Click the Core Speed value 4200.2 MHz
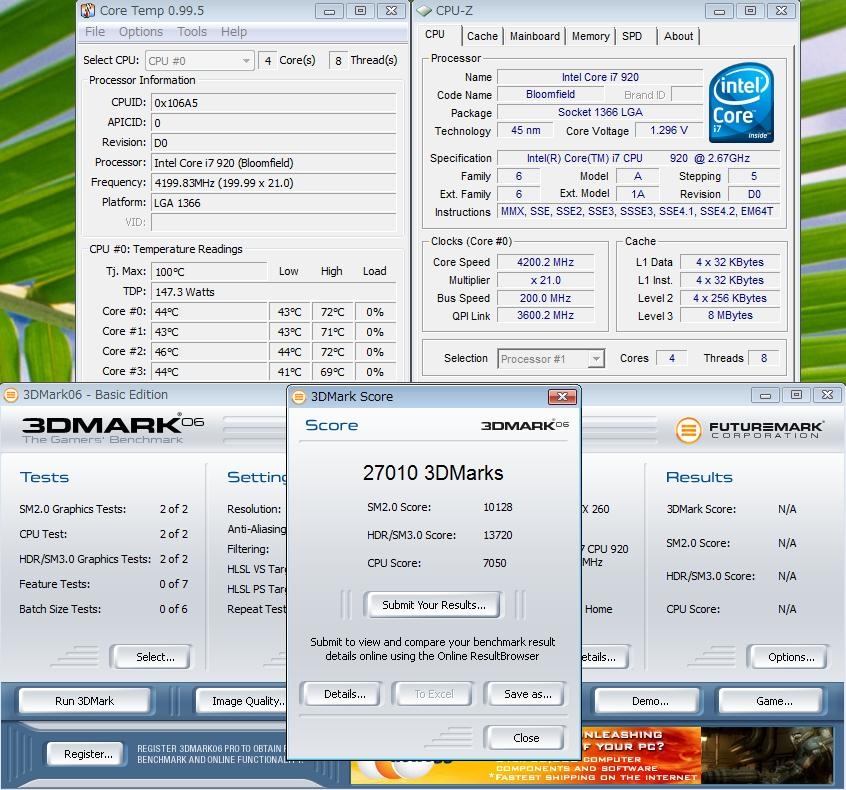Viewport: 846px width, 790px height. click(545, 262)
